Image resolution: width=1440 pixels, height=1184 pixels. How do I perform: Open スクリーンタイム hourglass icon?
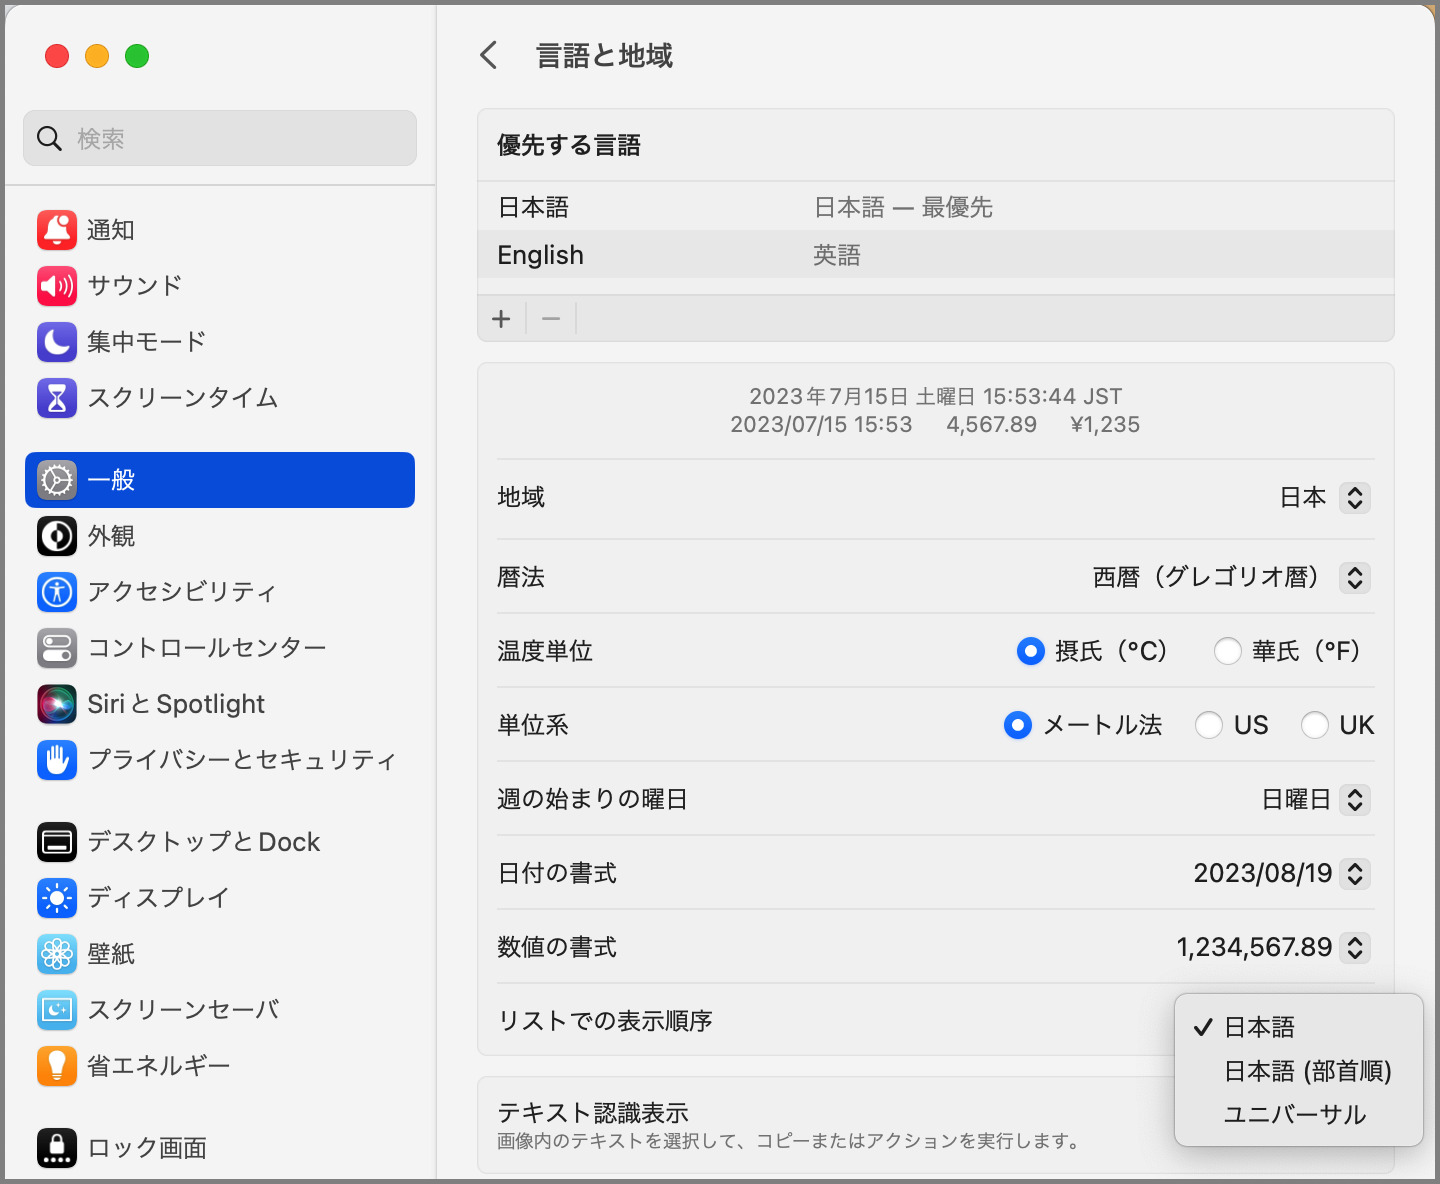click(57, 398)
